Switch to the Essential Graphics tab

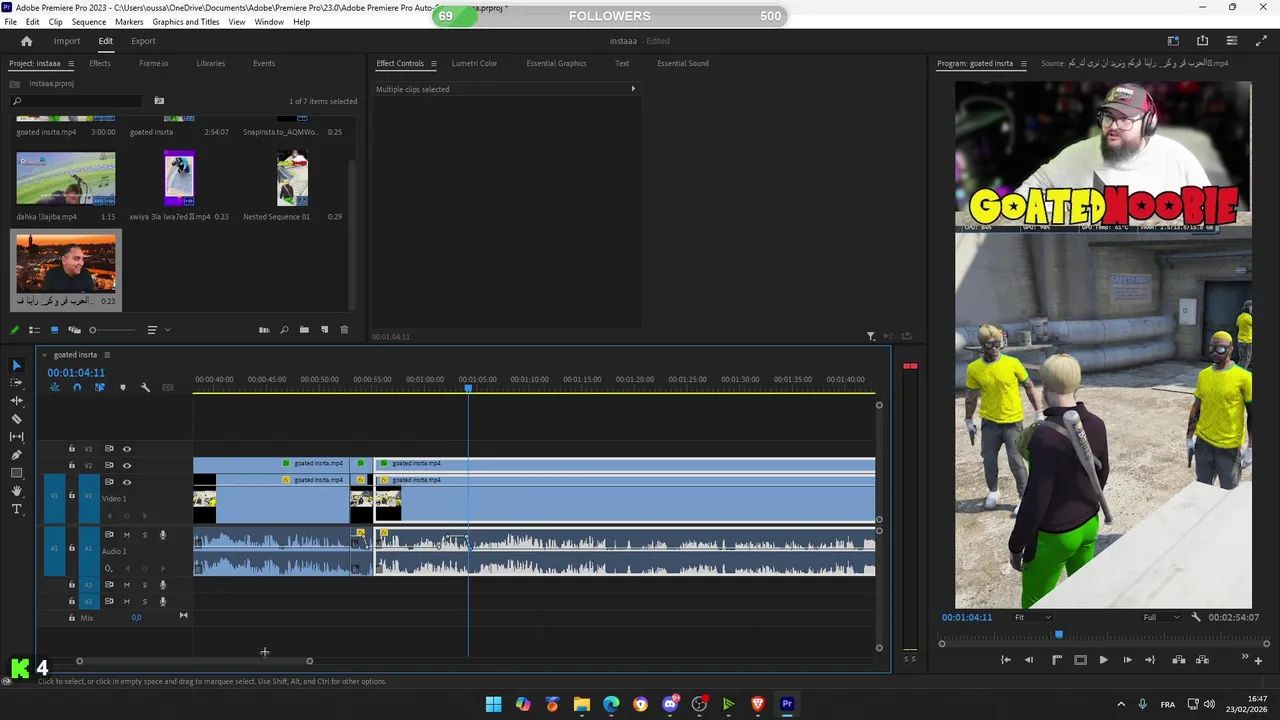pos(556,63)
